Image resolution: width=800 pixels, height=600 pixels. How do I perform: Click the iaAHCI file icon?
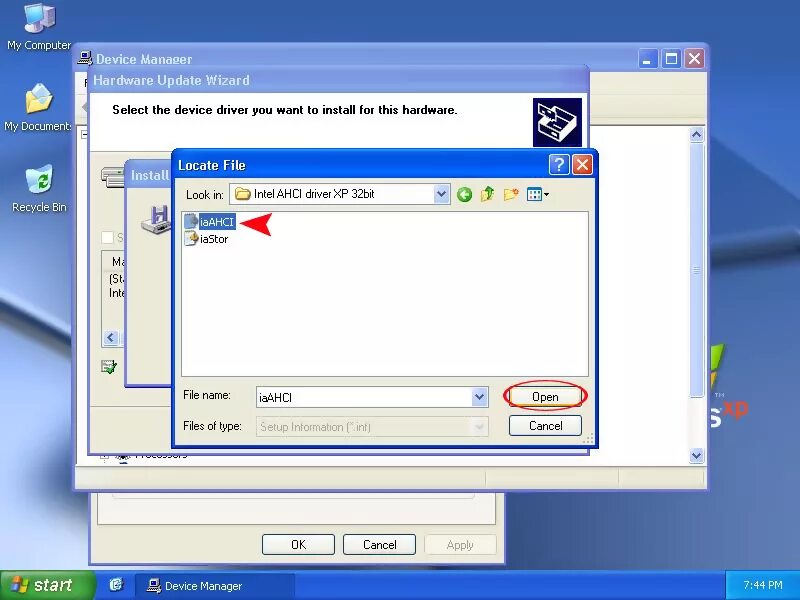[x=191, y=221]
